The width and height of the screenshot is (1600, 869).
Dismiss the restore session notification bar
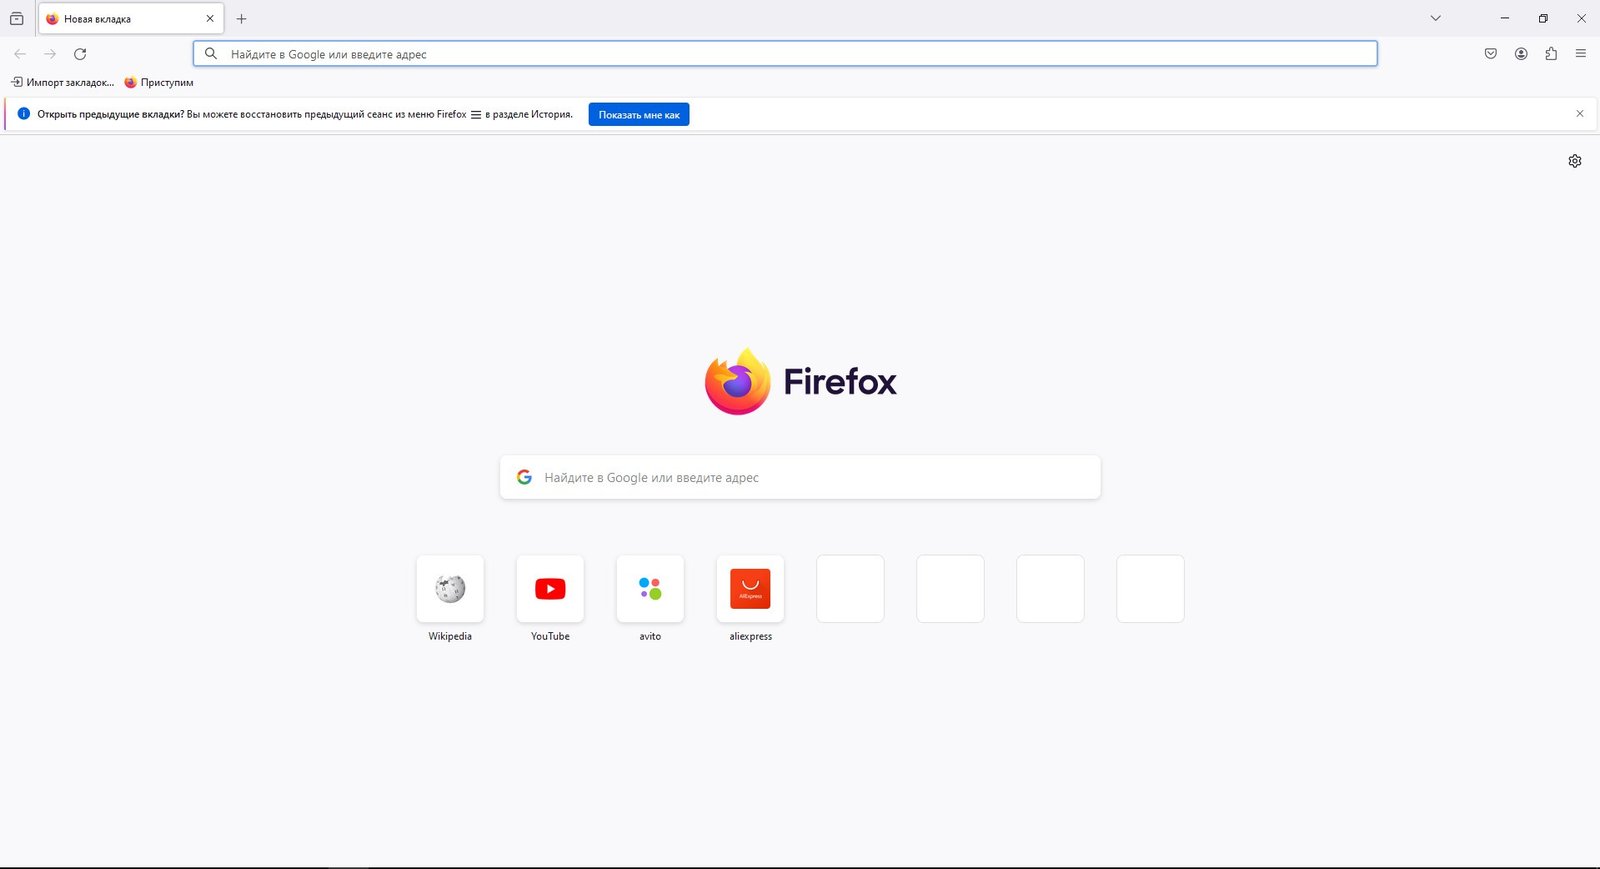point(1579,114)
